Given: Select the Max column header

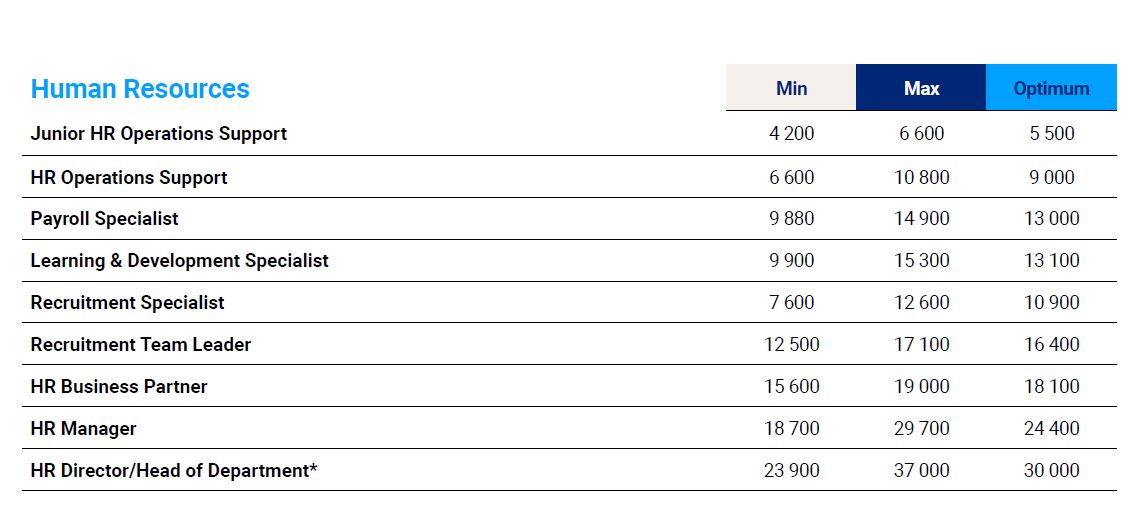Looking at the screenshot, I should pos(921,88).
